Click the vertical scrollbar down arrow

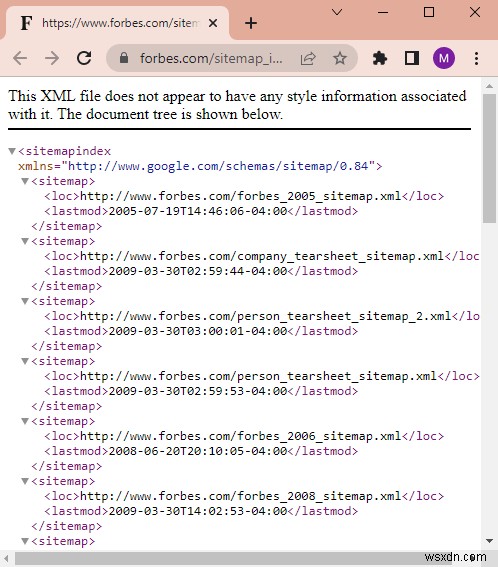click(489, 541)
